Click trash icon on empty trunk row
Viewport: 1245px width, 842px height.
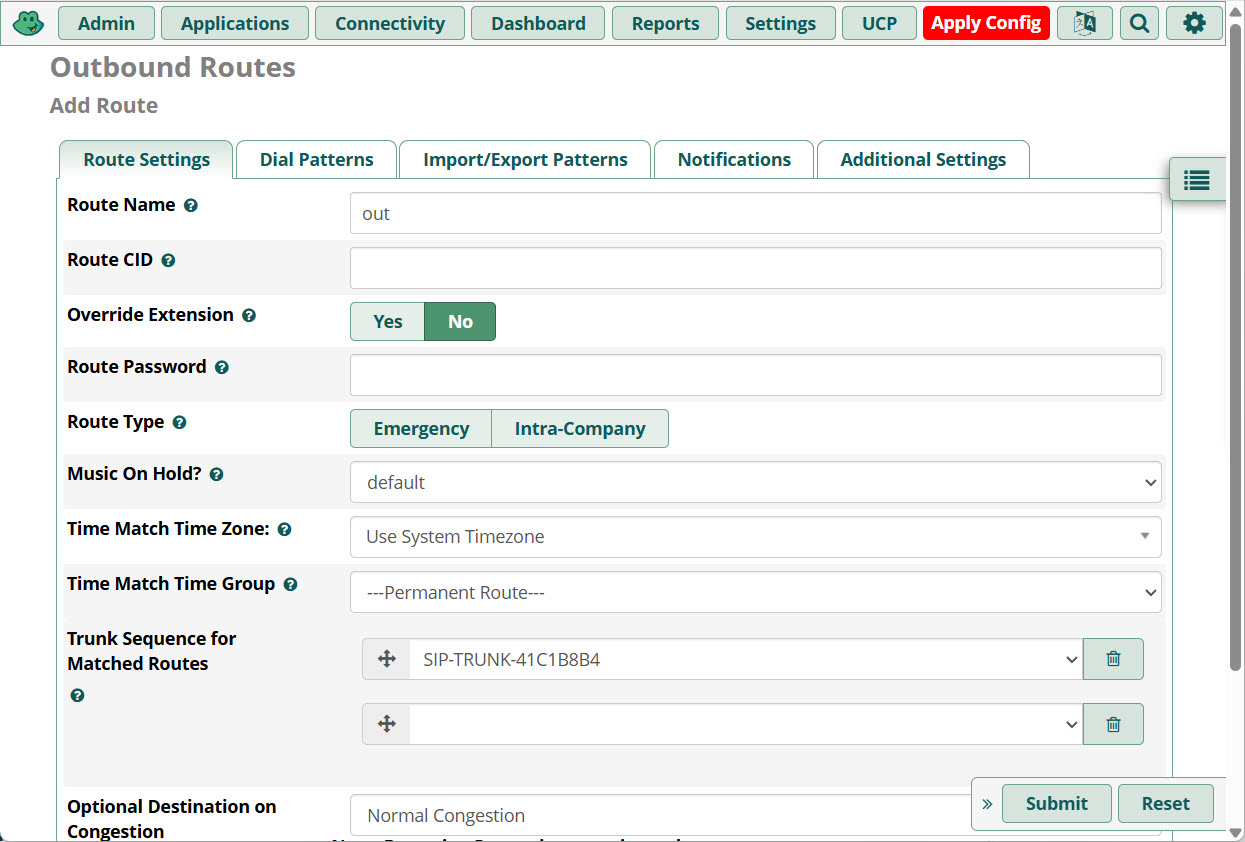click(x=1113, y=725)
